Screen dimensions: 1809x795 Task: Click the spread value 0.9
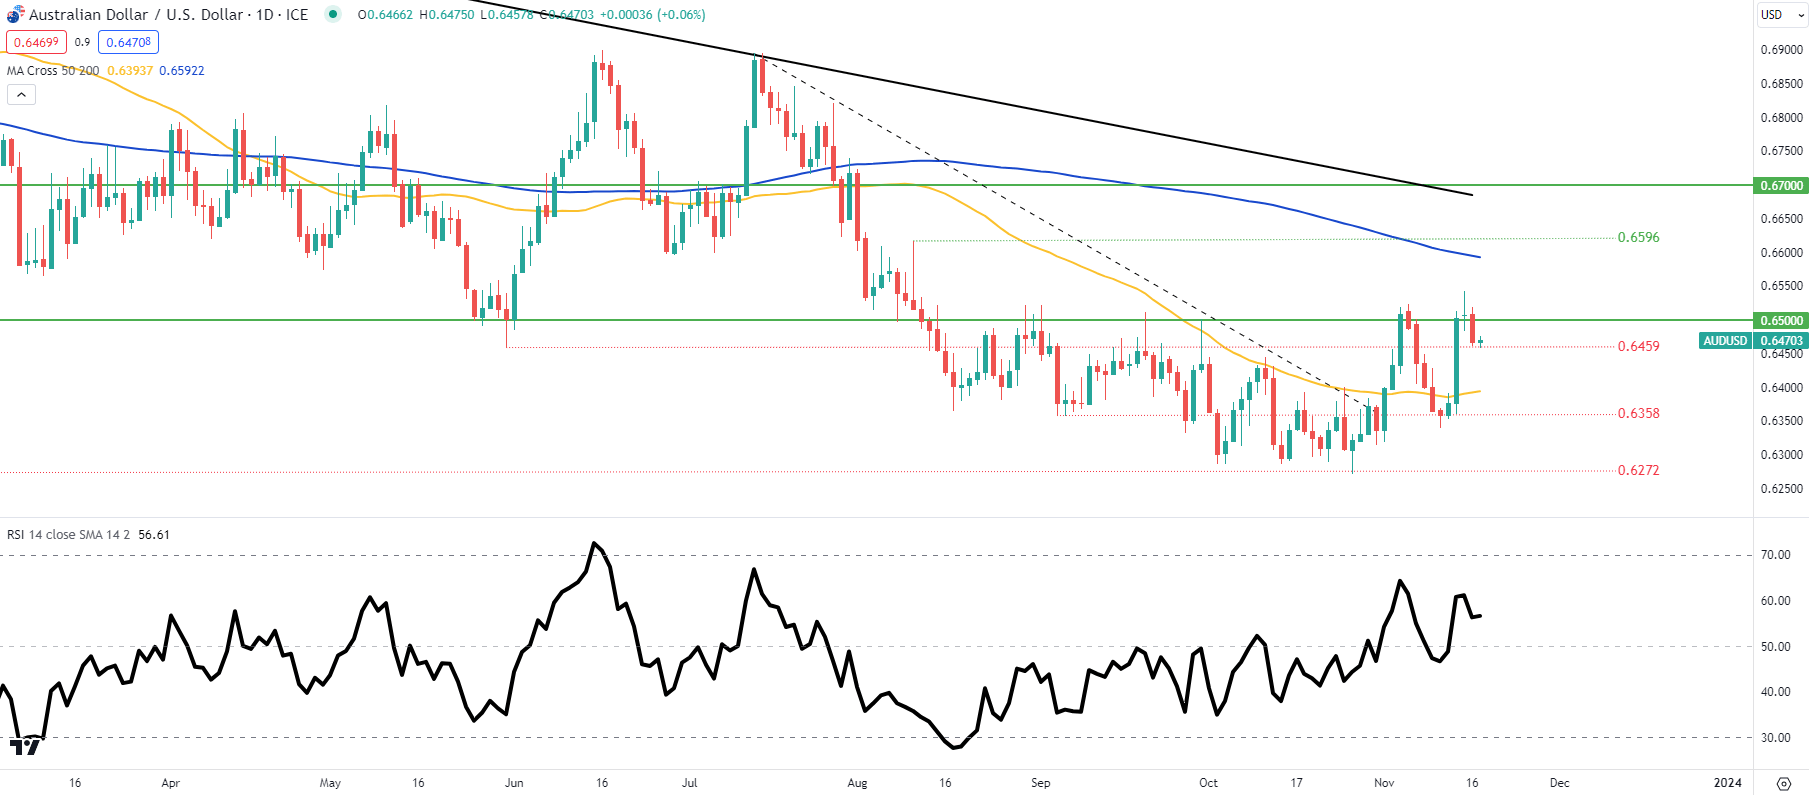82,42
